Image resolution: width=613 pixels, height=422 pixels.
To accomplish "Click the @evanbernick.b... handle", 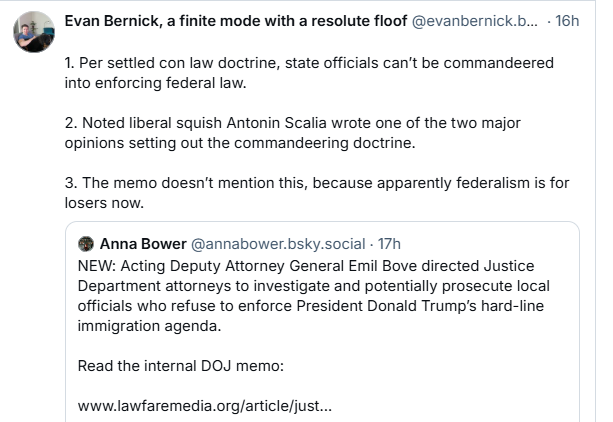I will (x=475, y=21).
